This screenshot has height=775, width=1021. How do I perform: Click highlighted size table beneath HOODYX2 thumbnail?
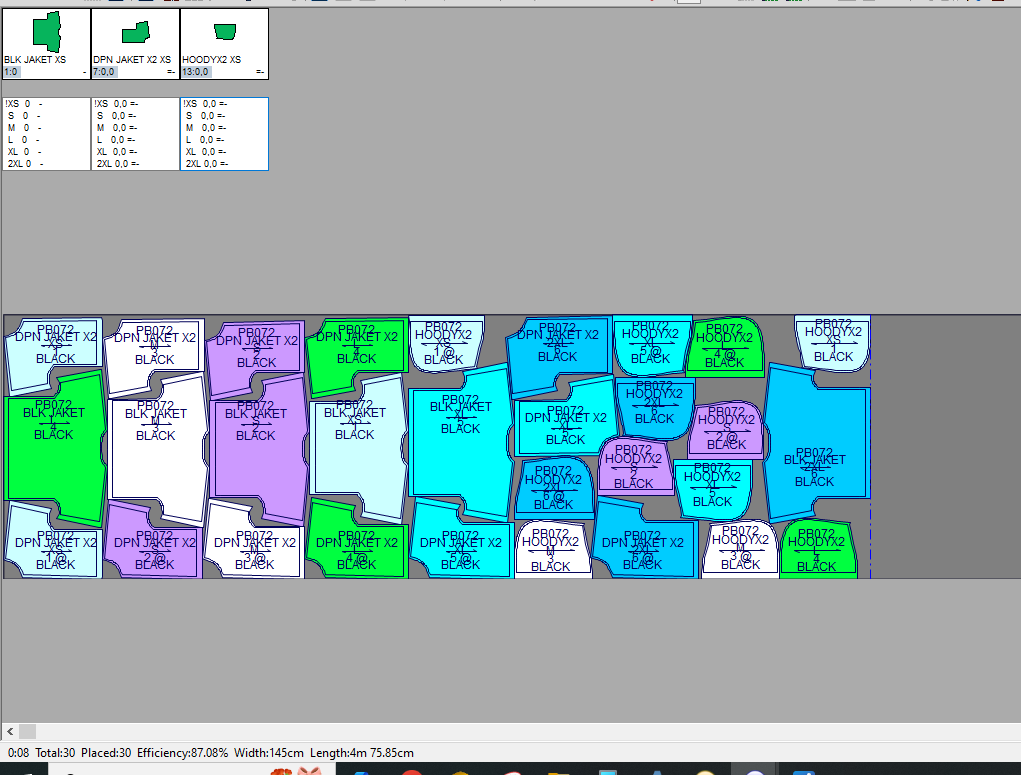pyautogui.click(x=224, y=134)
